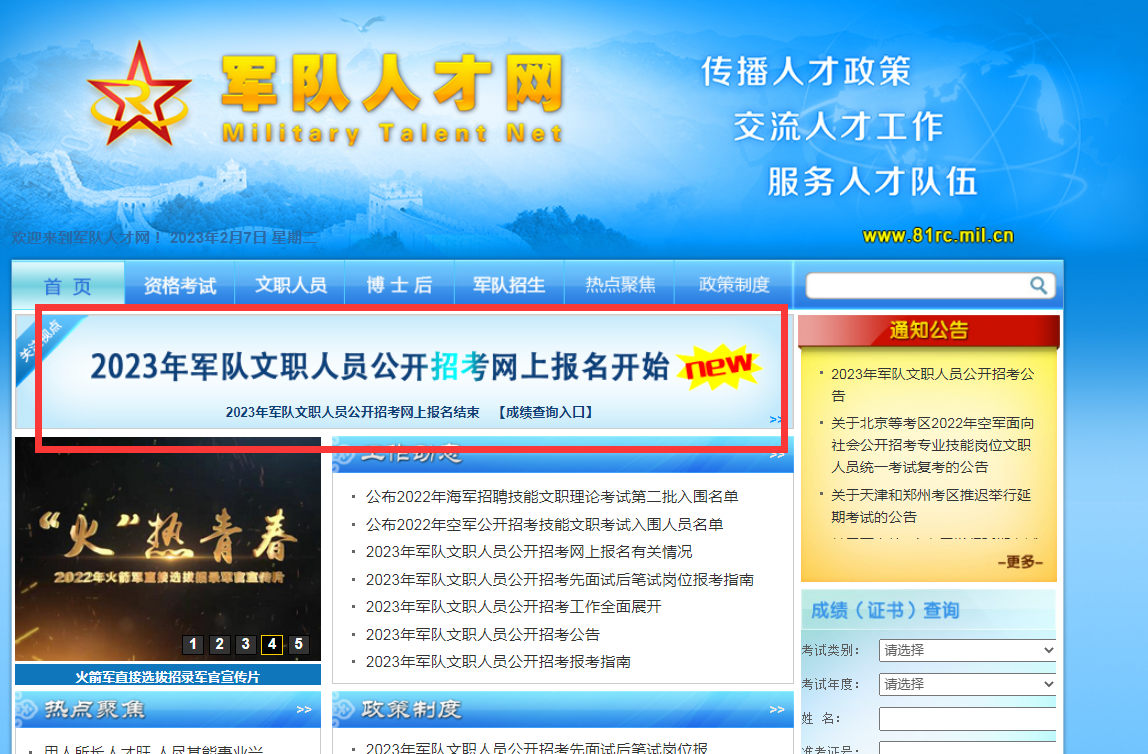Open 公布2022年海军招聘技能文职理论考试第二批入围名单
This screenshot has height=754, width=1148.
552,497
